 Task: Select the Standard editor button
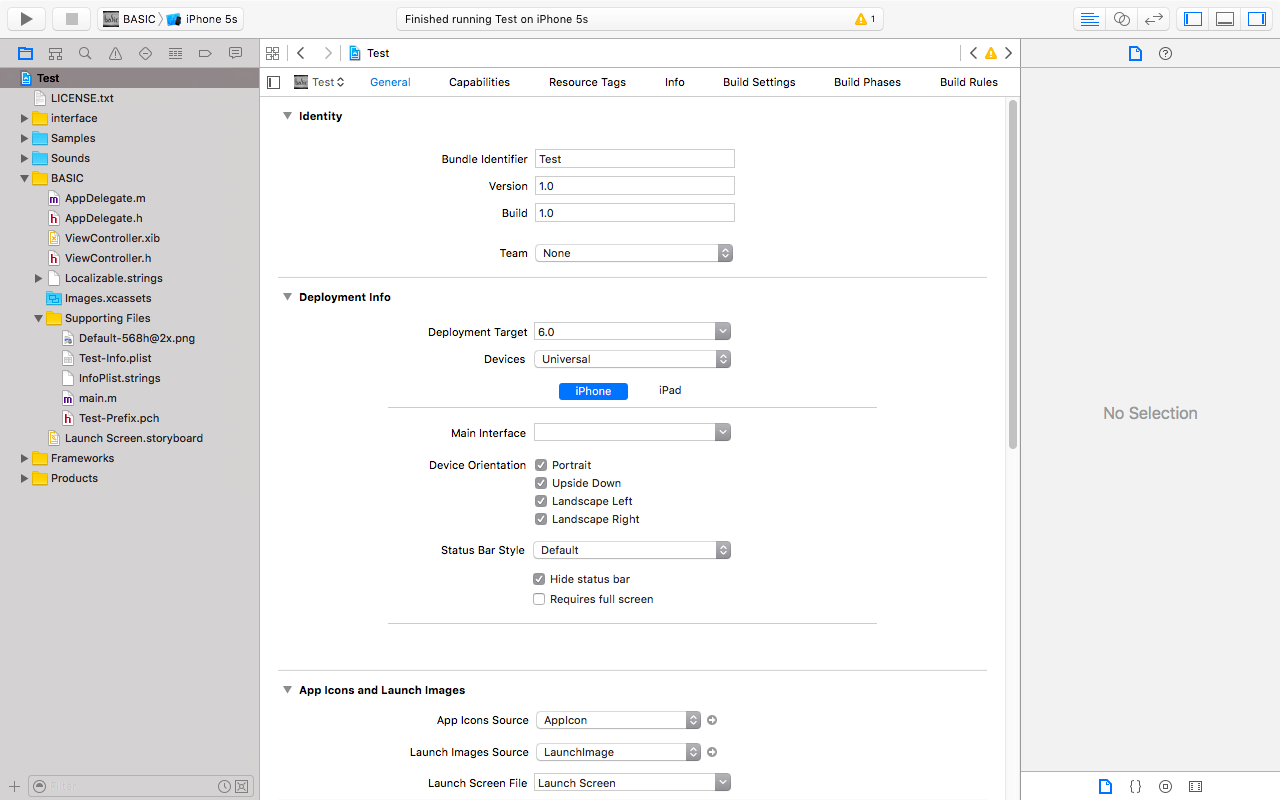pos(1090,19)
